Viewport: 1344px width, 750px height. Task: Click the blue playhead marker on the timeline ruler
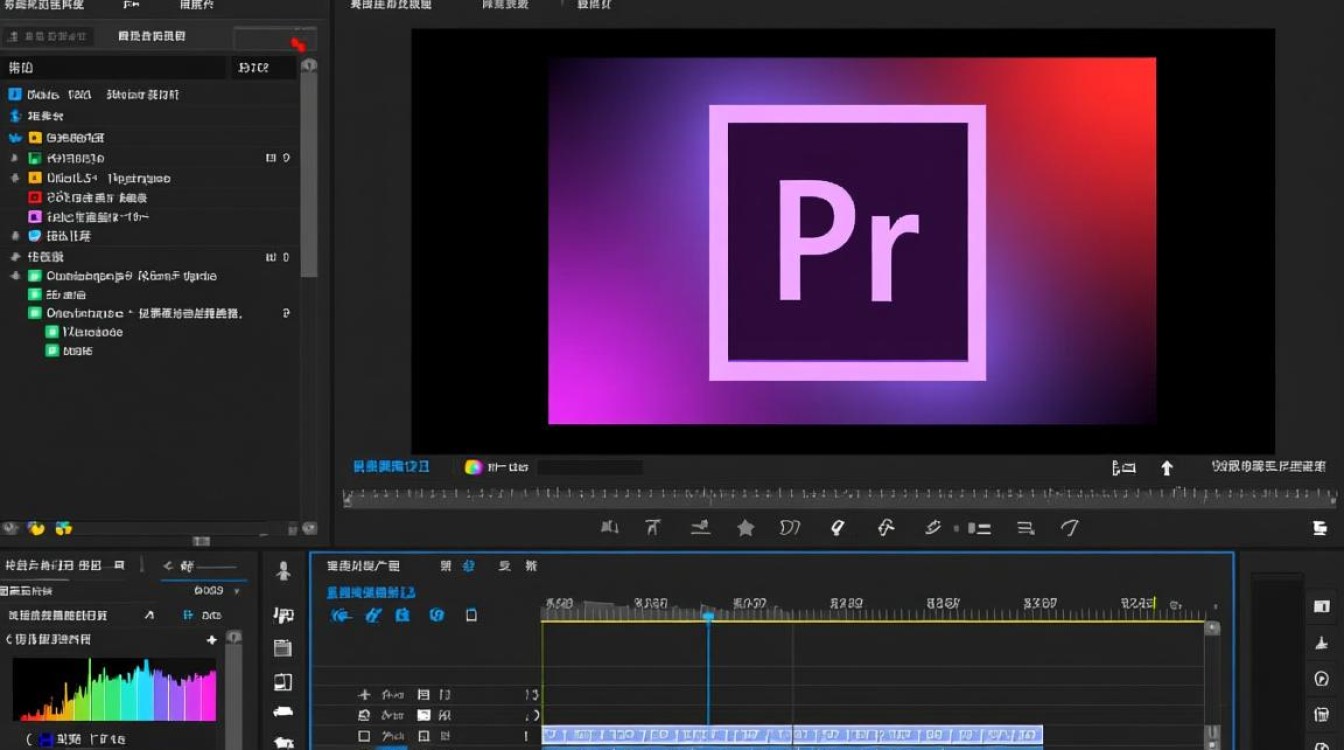(708, 616)
